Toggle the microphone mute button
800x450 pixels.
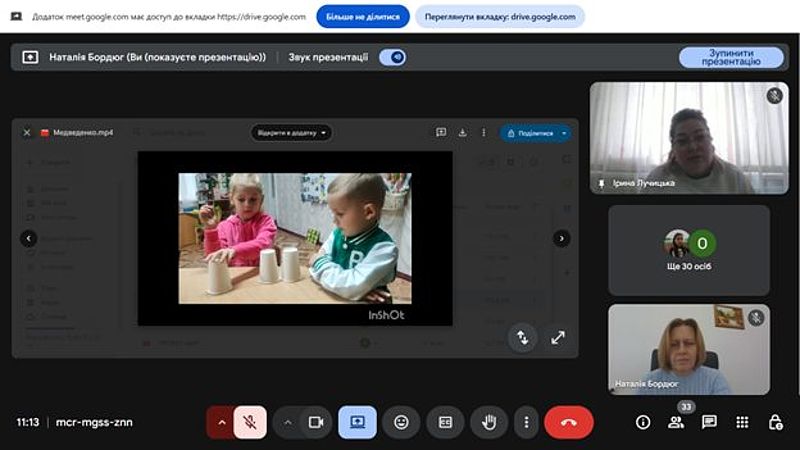tap(250, 422)
